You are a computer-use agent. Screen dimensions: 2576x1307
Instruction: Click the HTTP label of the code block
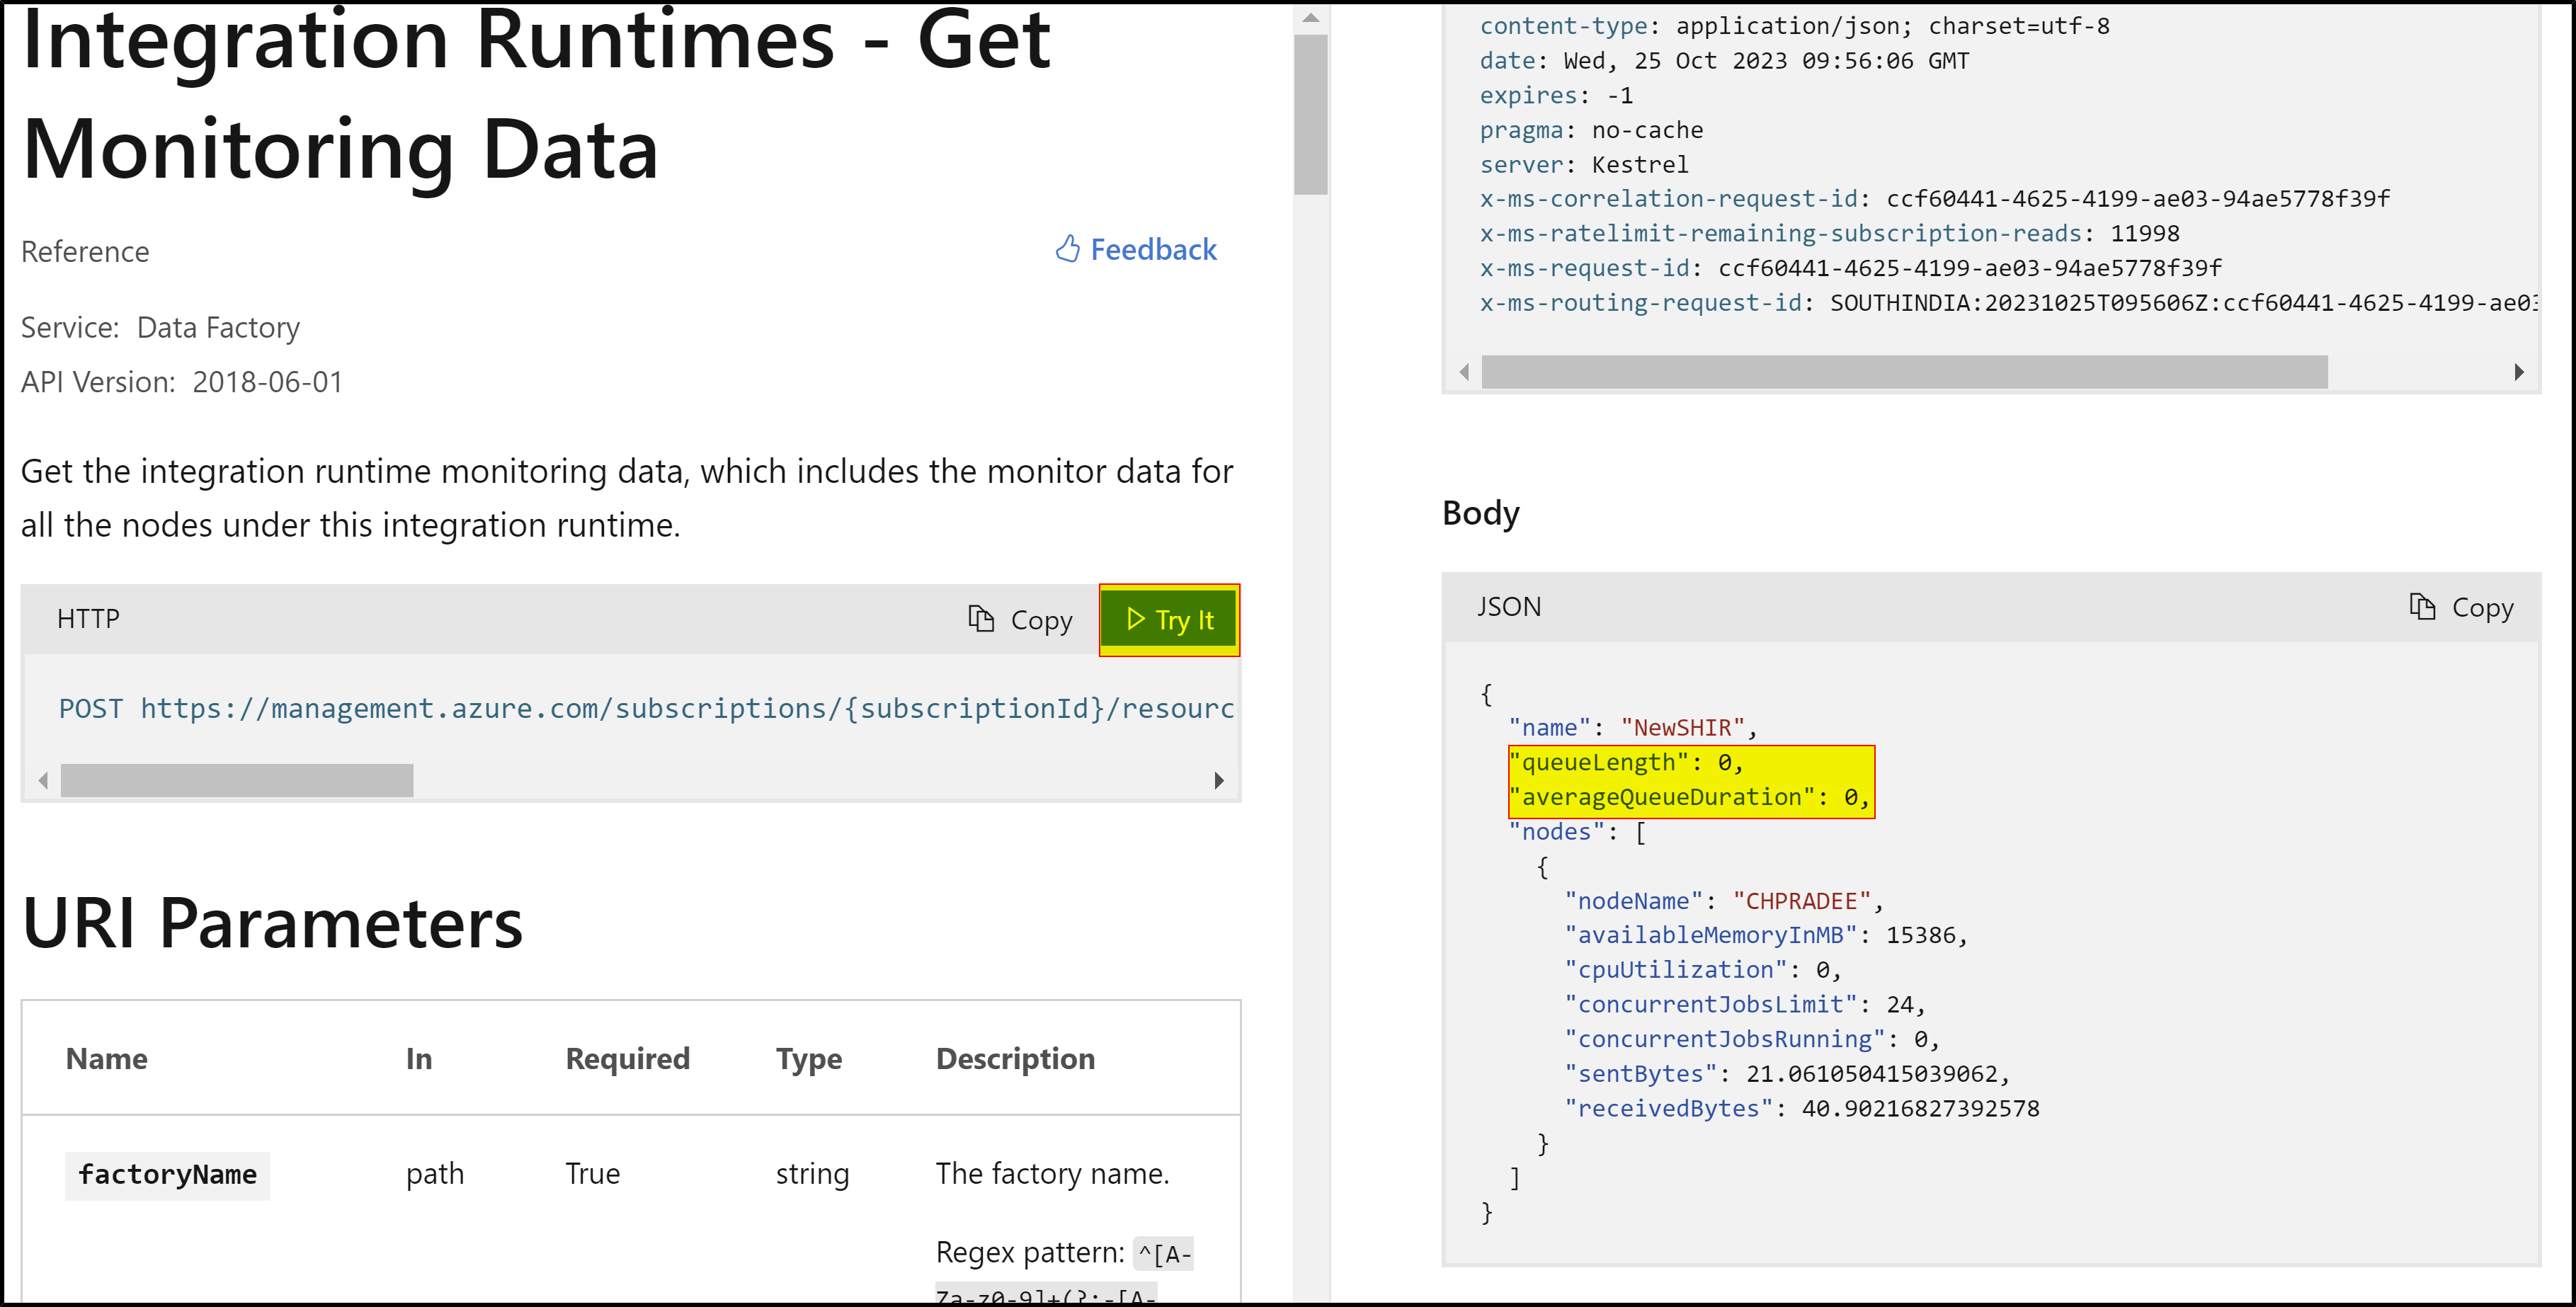pos(88,619)
